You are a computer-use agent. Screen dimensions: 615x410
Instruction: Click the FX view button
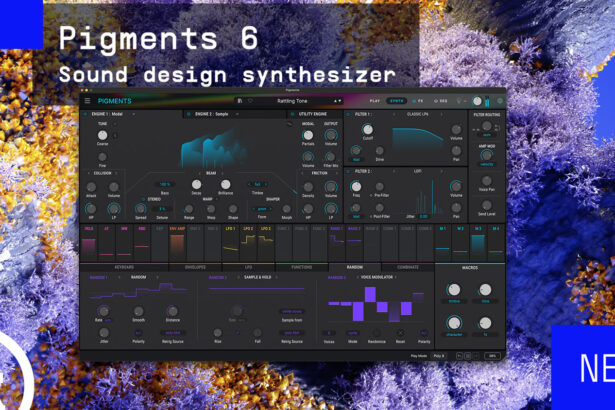click(418, 101)
